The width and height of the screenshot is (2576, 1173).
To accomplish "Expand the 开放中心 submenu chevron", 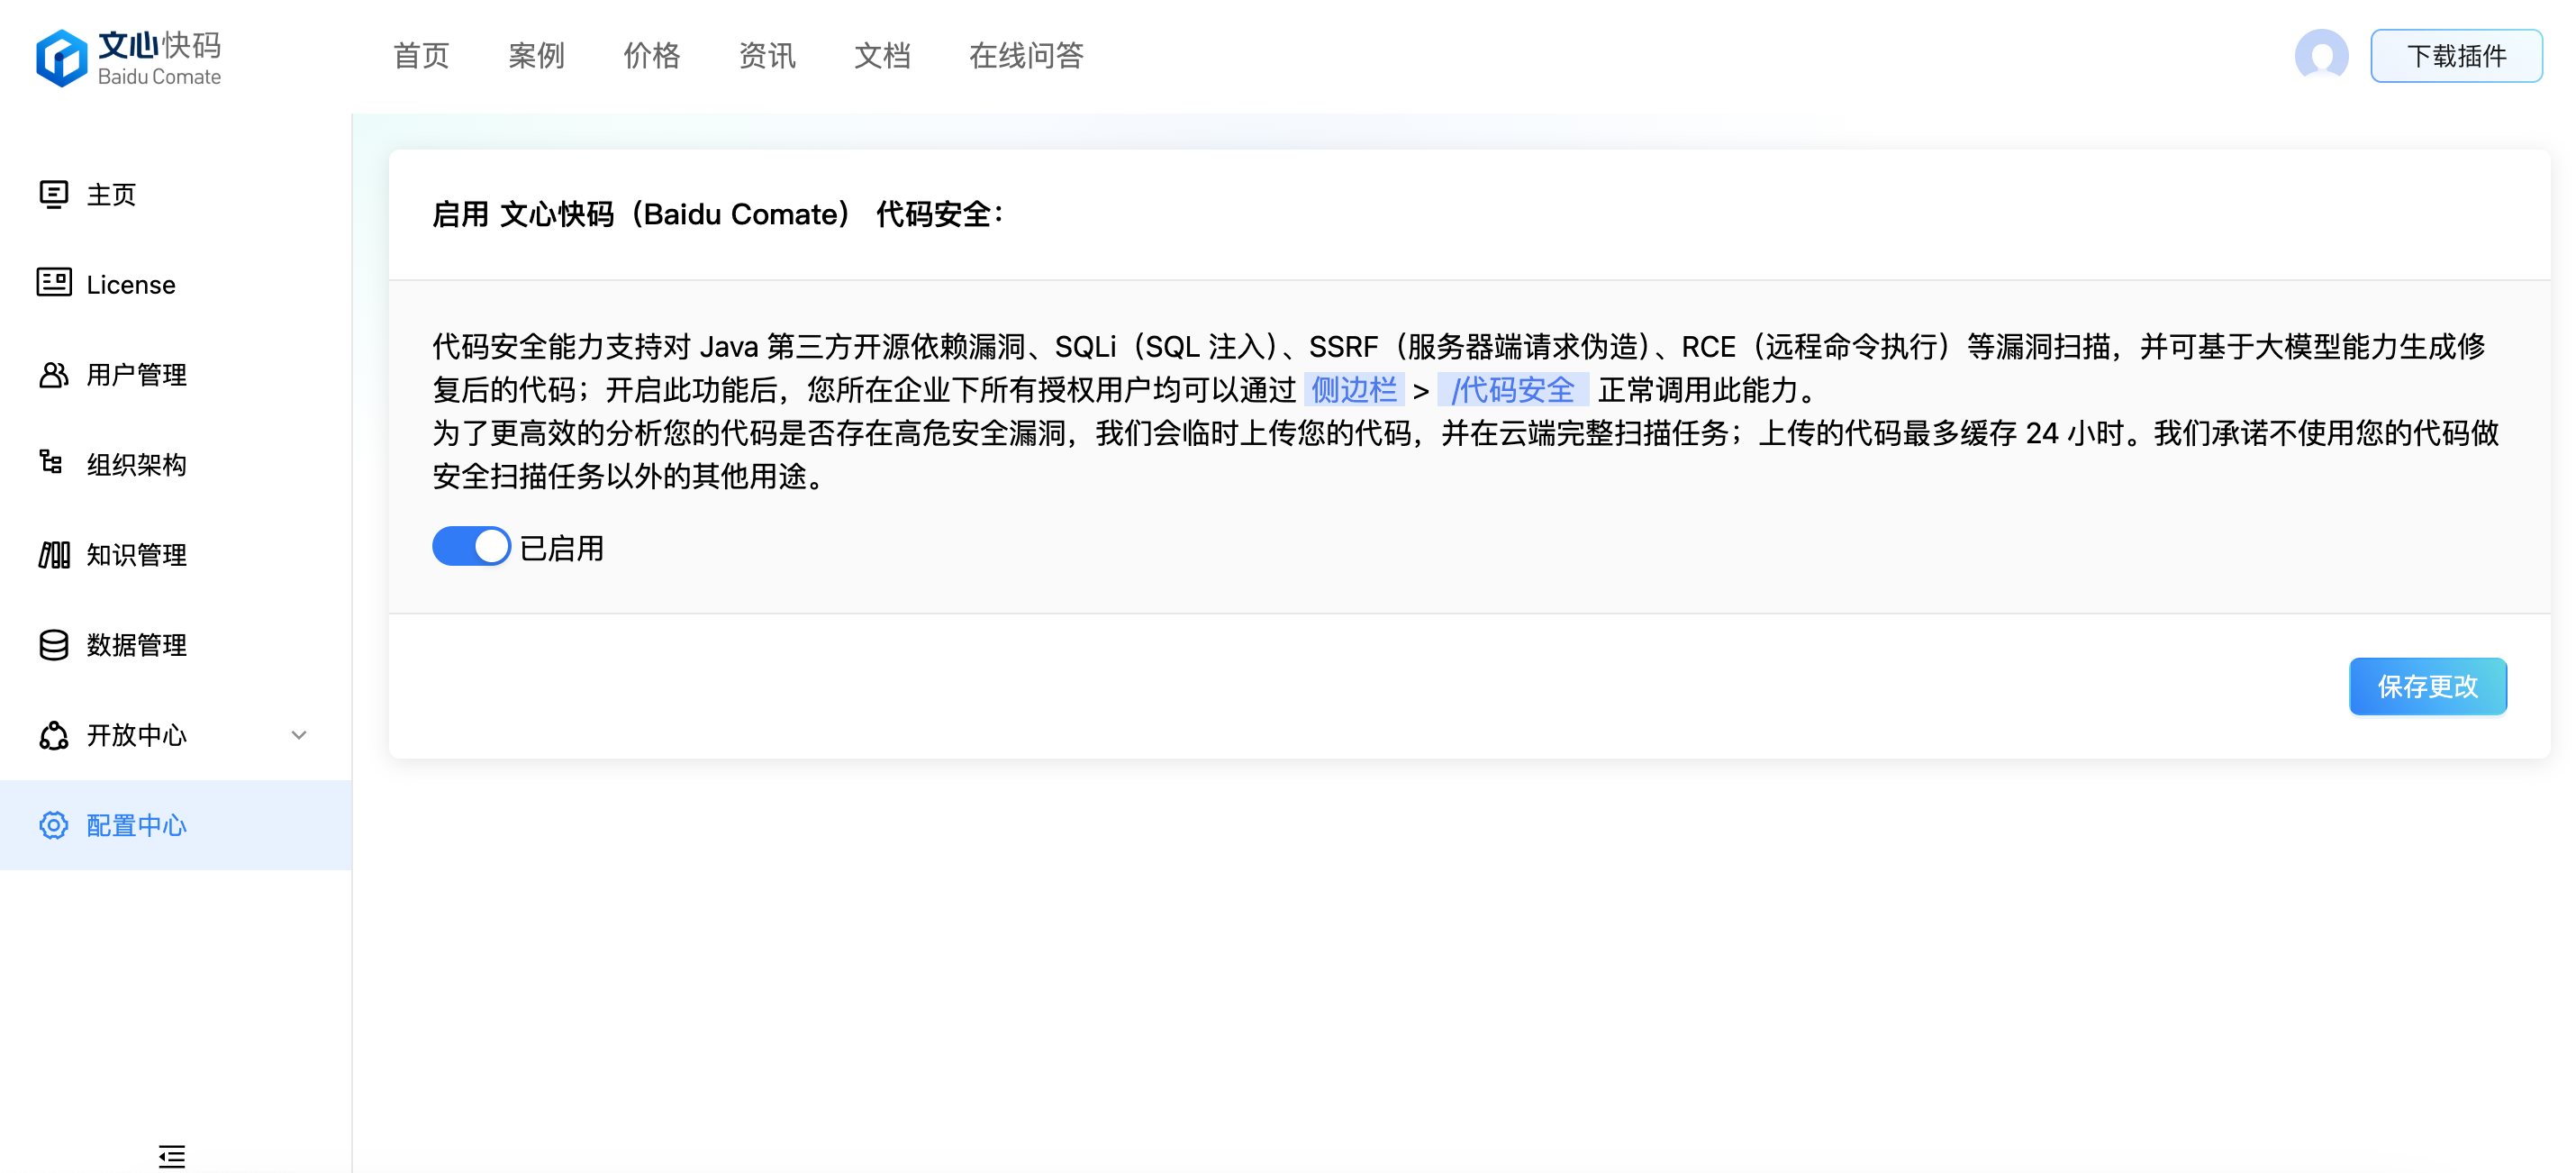I will click(299, 735).
